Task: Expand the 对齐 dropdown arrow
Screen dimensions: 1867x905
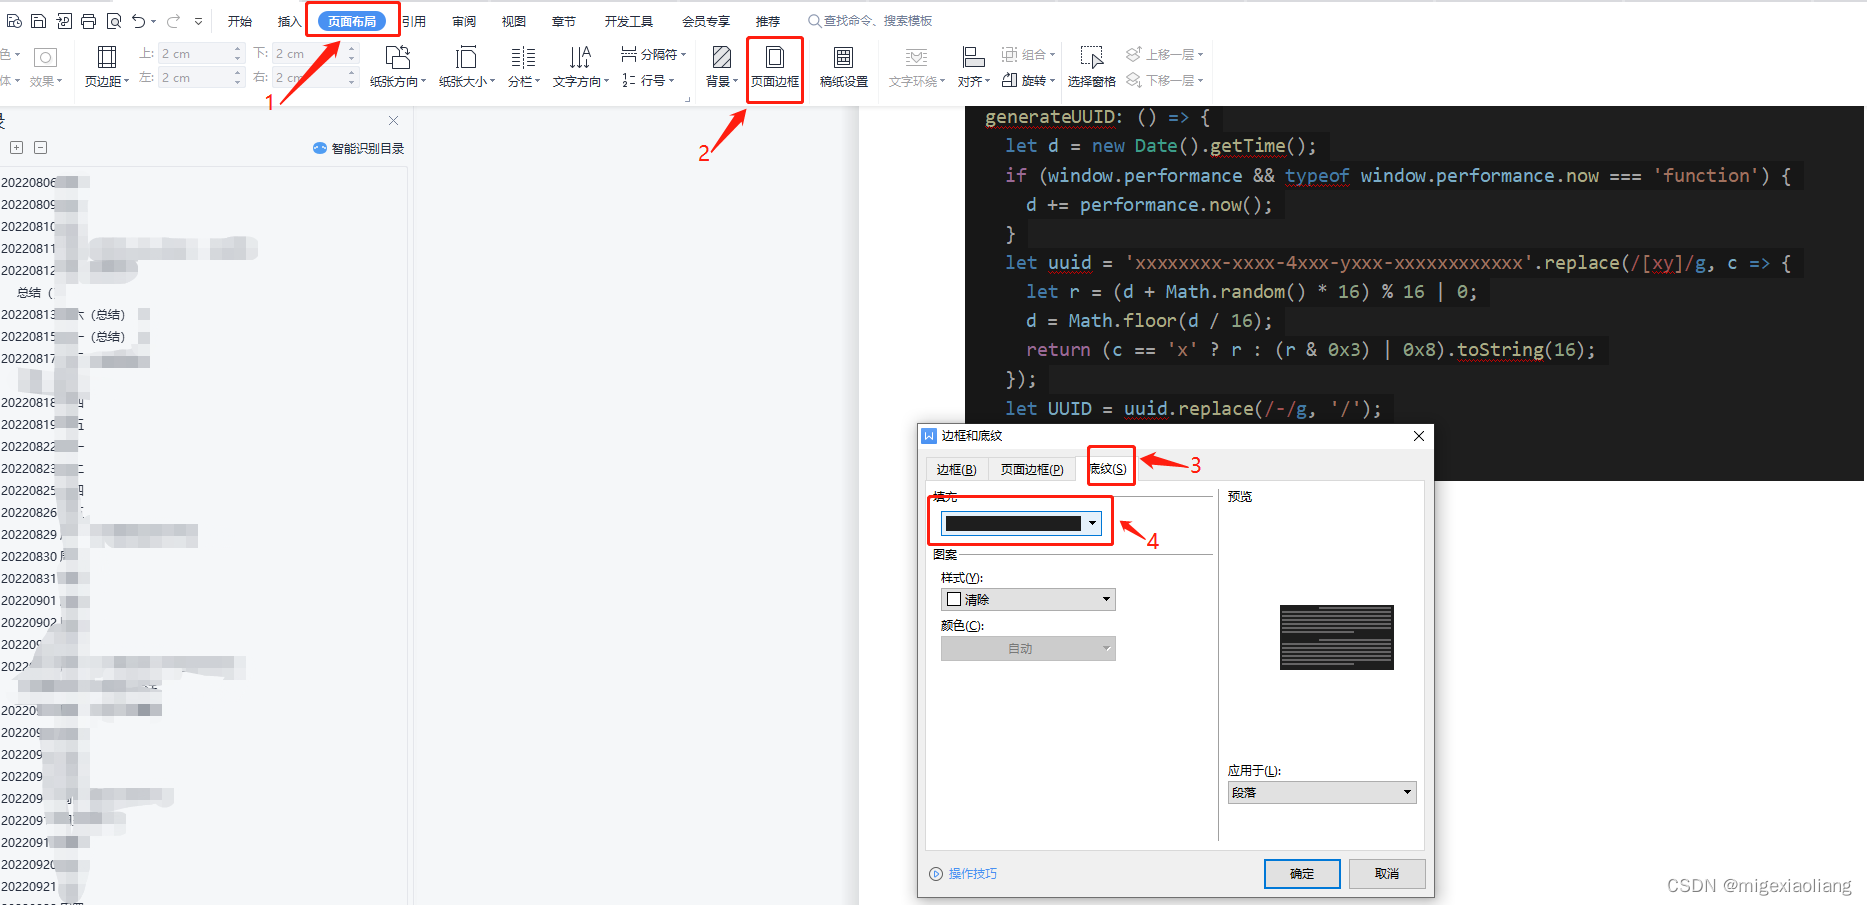Action: pyautogui.click(x=987, y=82)
